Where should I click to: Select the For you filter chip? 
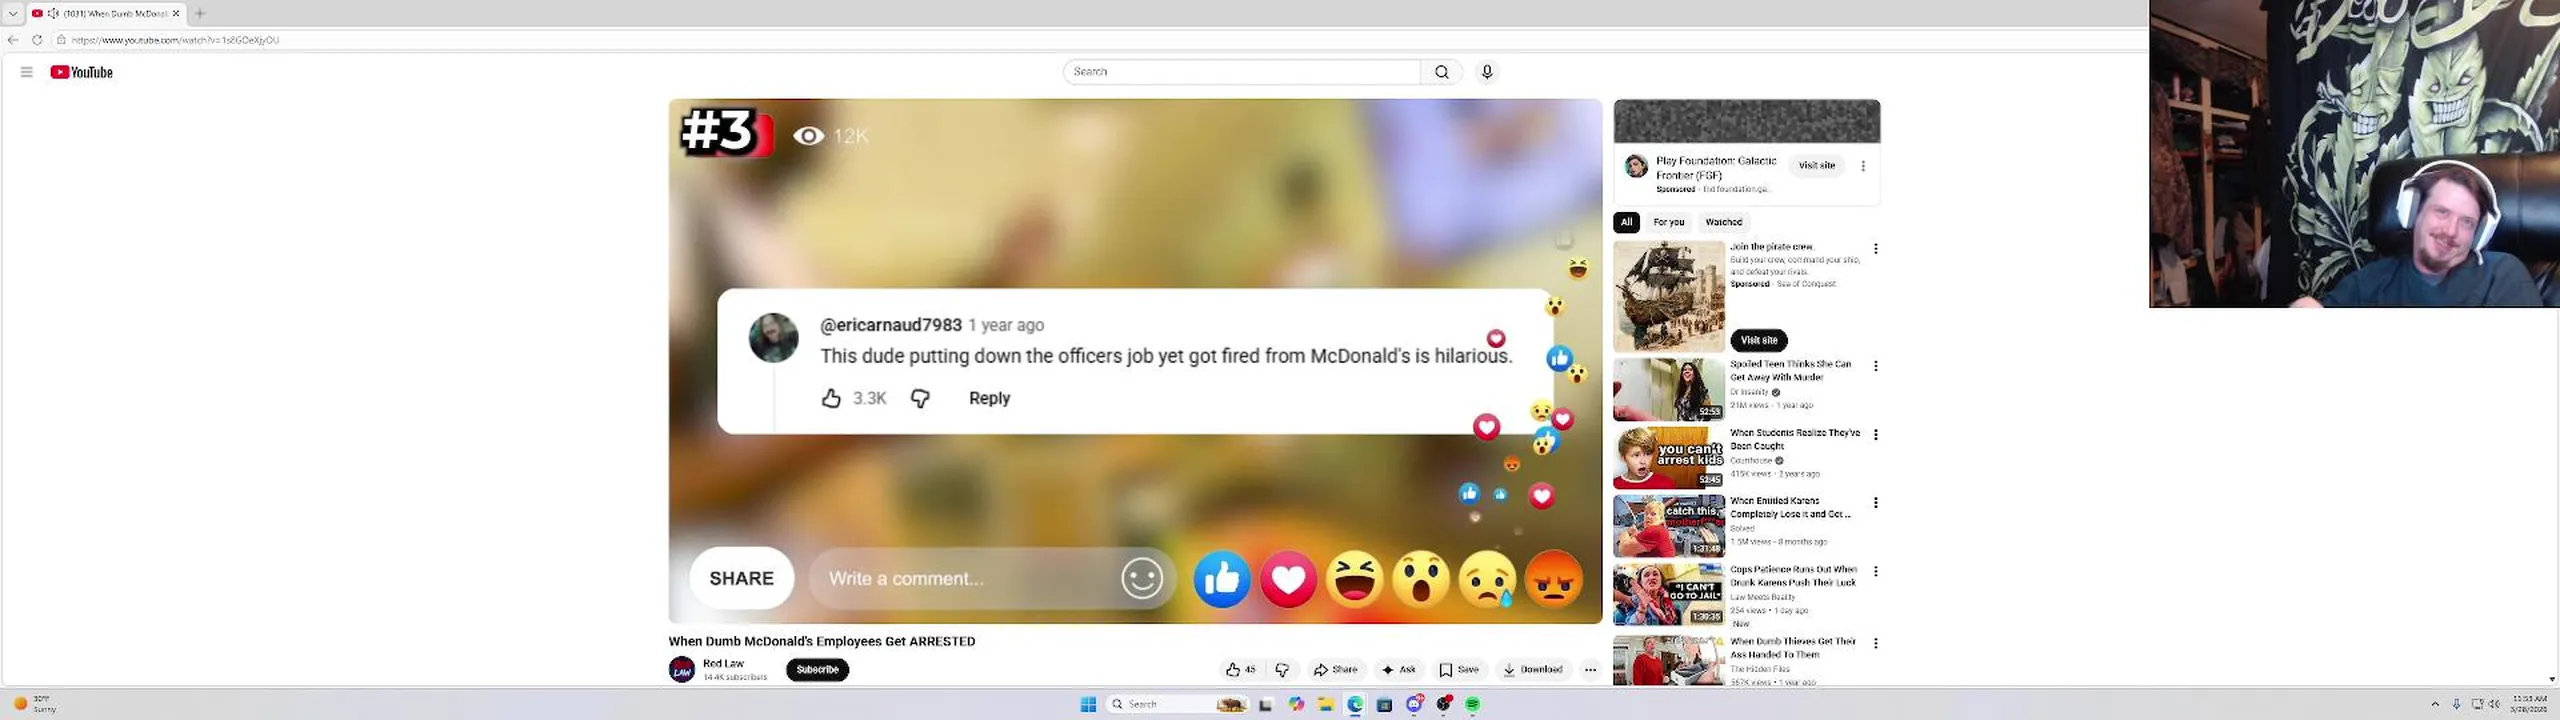point(1668,222)
